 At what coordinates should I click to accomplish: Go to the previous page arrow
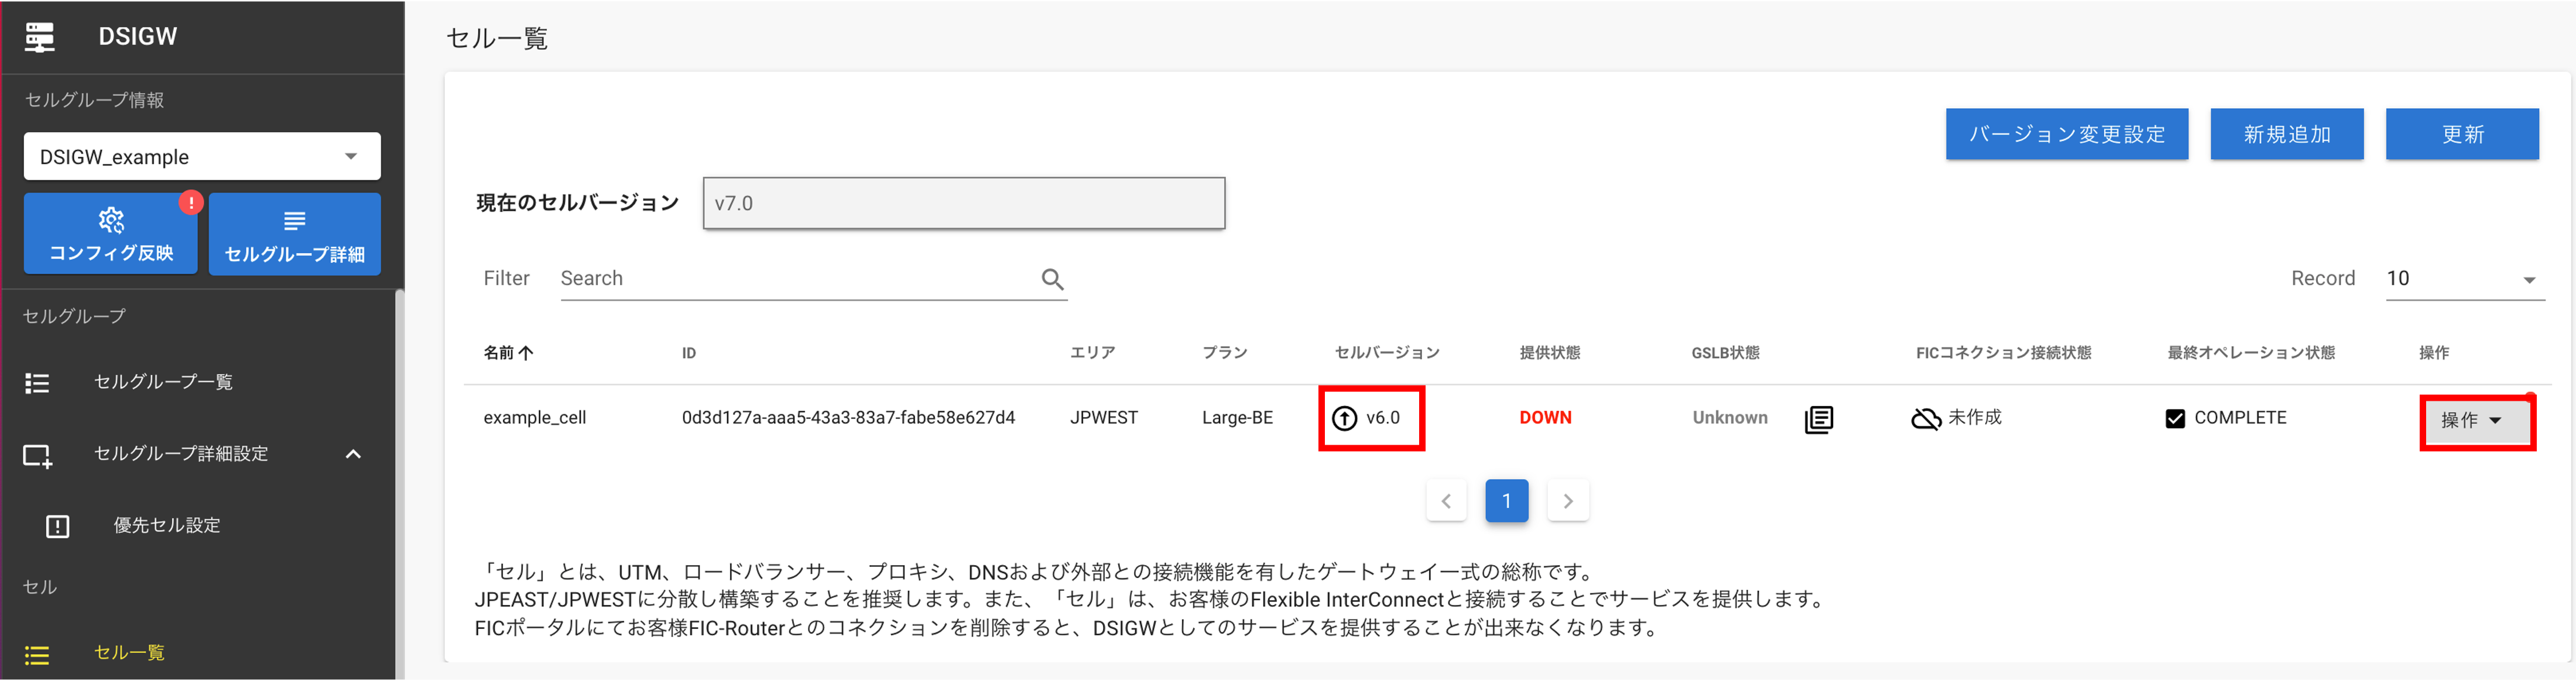coord(1446,501)
